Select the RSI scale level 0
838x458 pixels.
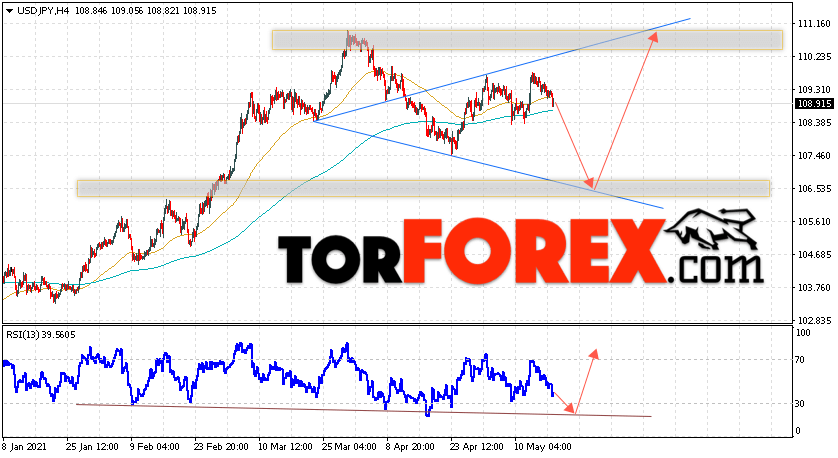click(798, 431)
